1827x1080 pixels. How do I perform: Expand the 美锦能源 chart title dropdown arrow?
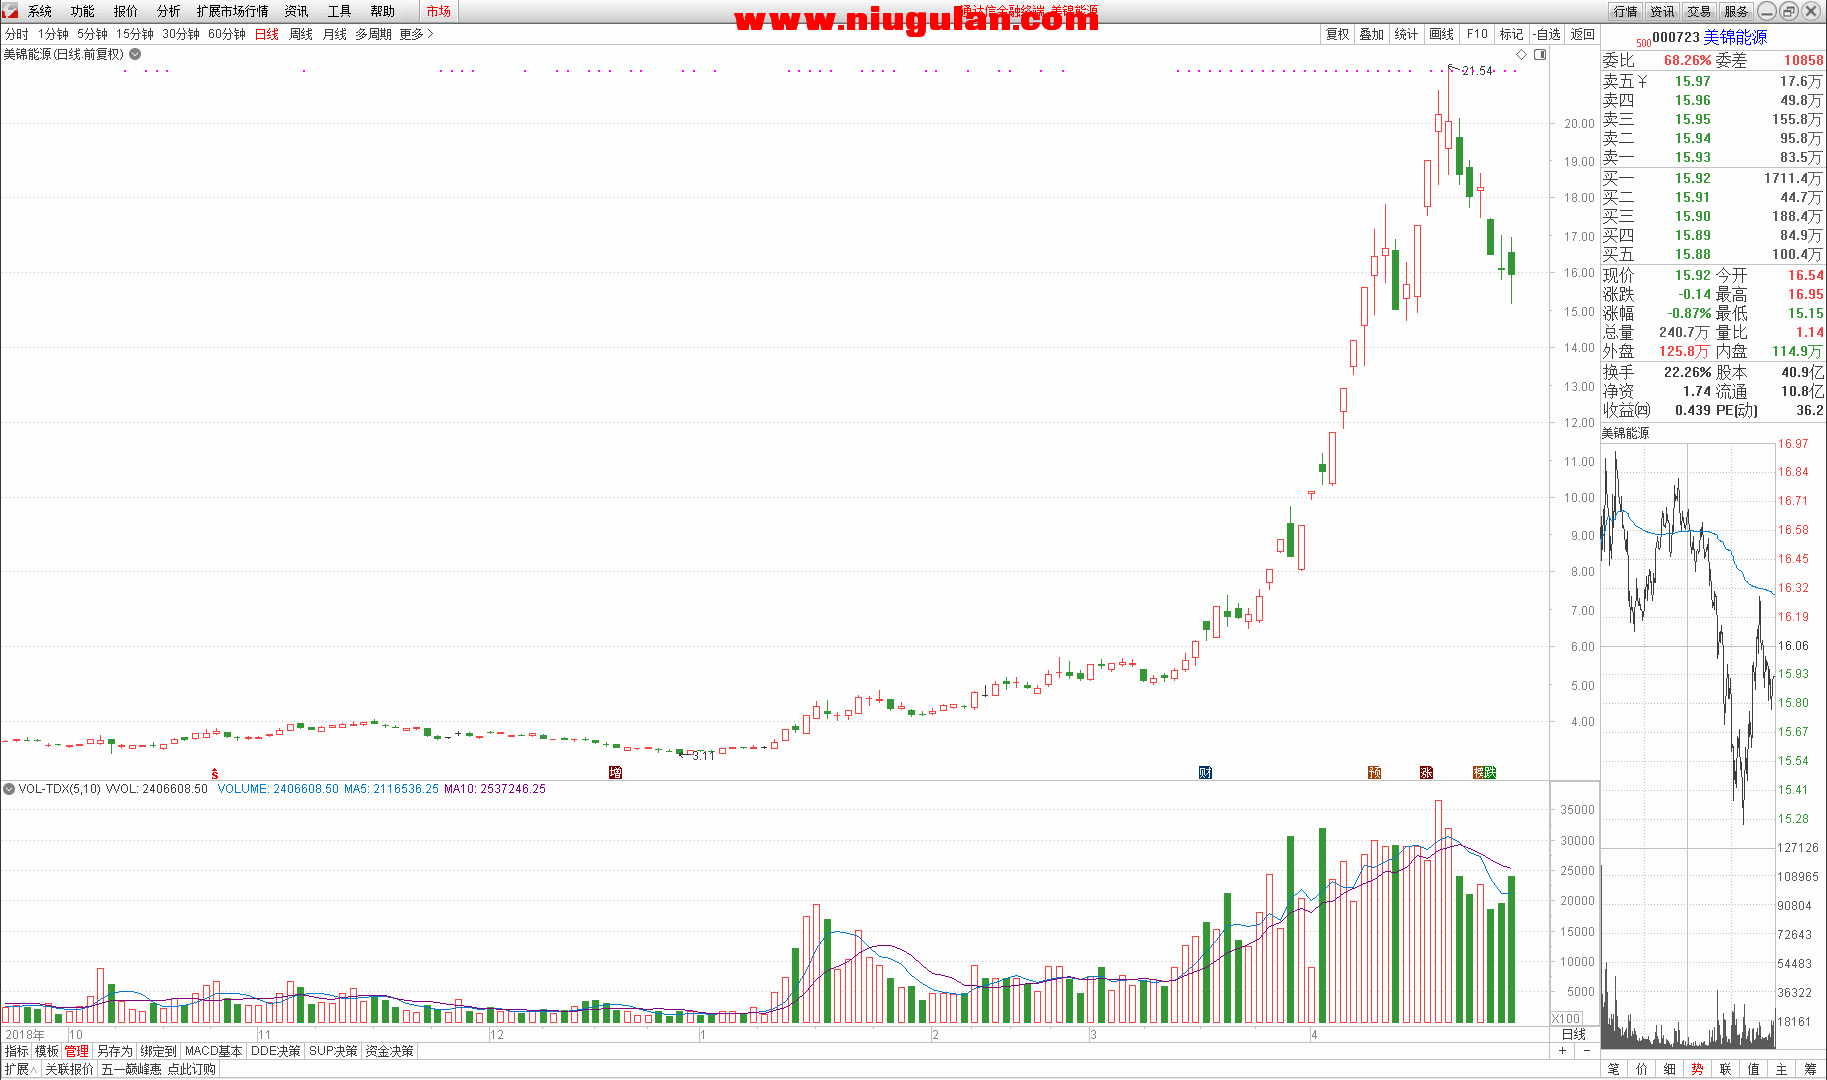pos(135,54)
